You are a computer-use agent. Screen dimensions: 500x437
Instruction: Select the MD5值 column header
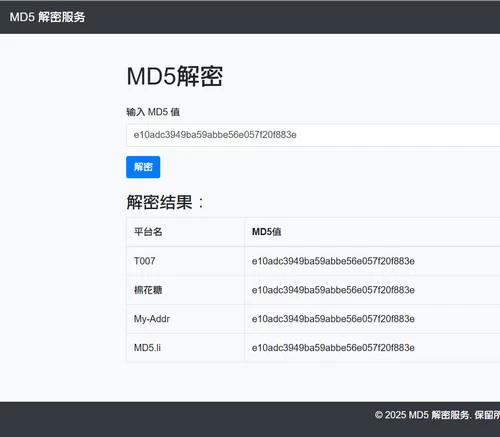click(267, 232)
